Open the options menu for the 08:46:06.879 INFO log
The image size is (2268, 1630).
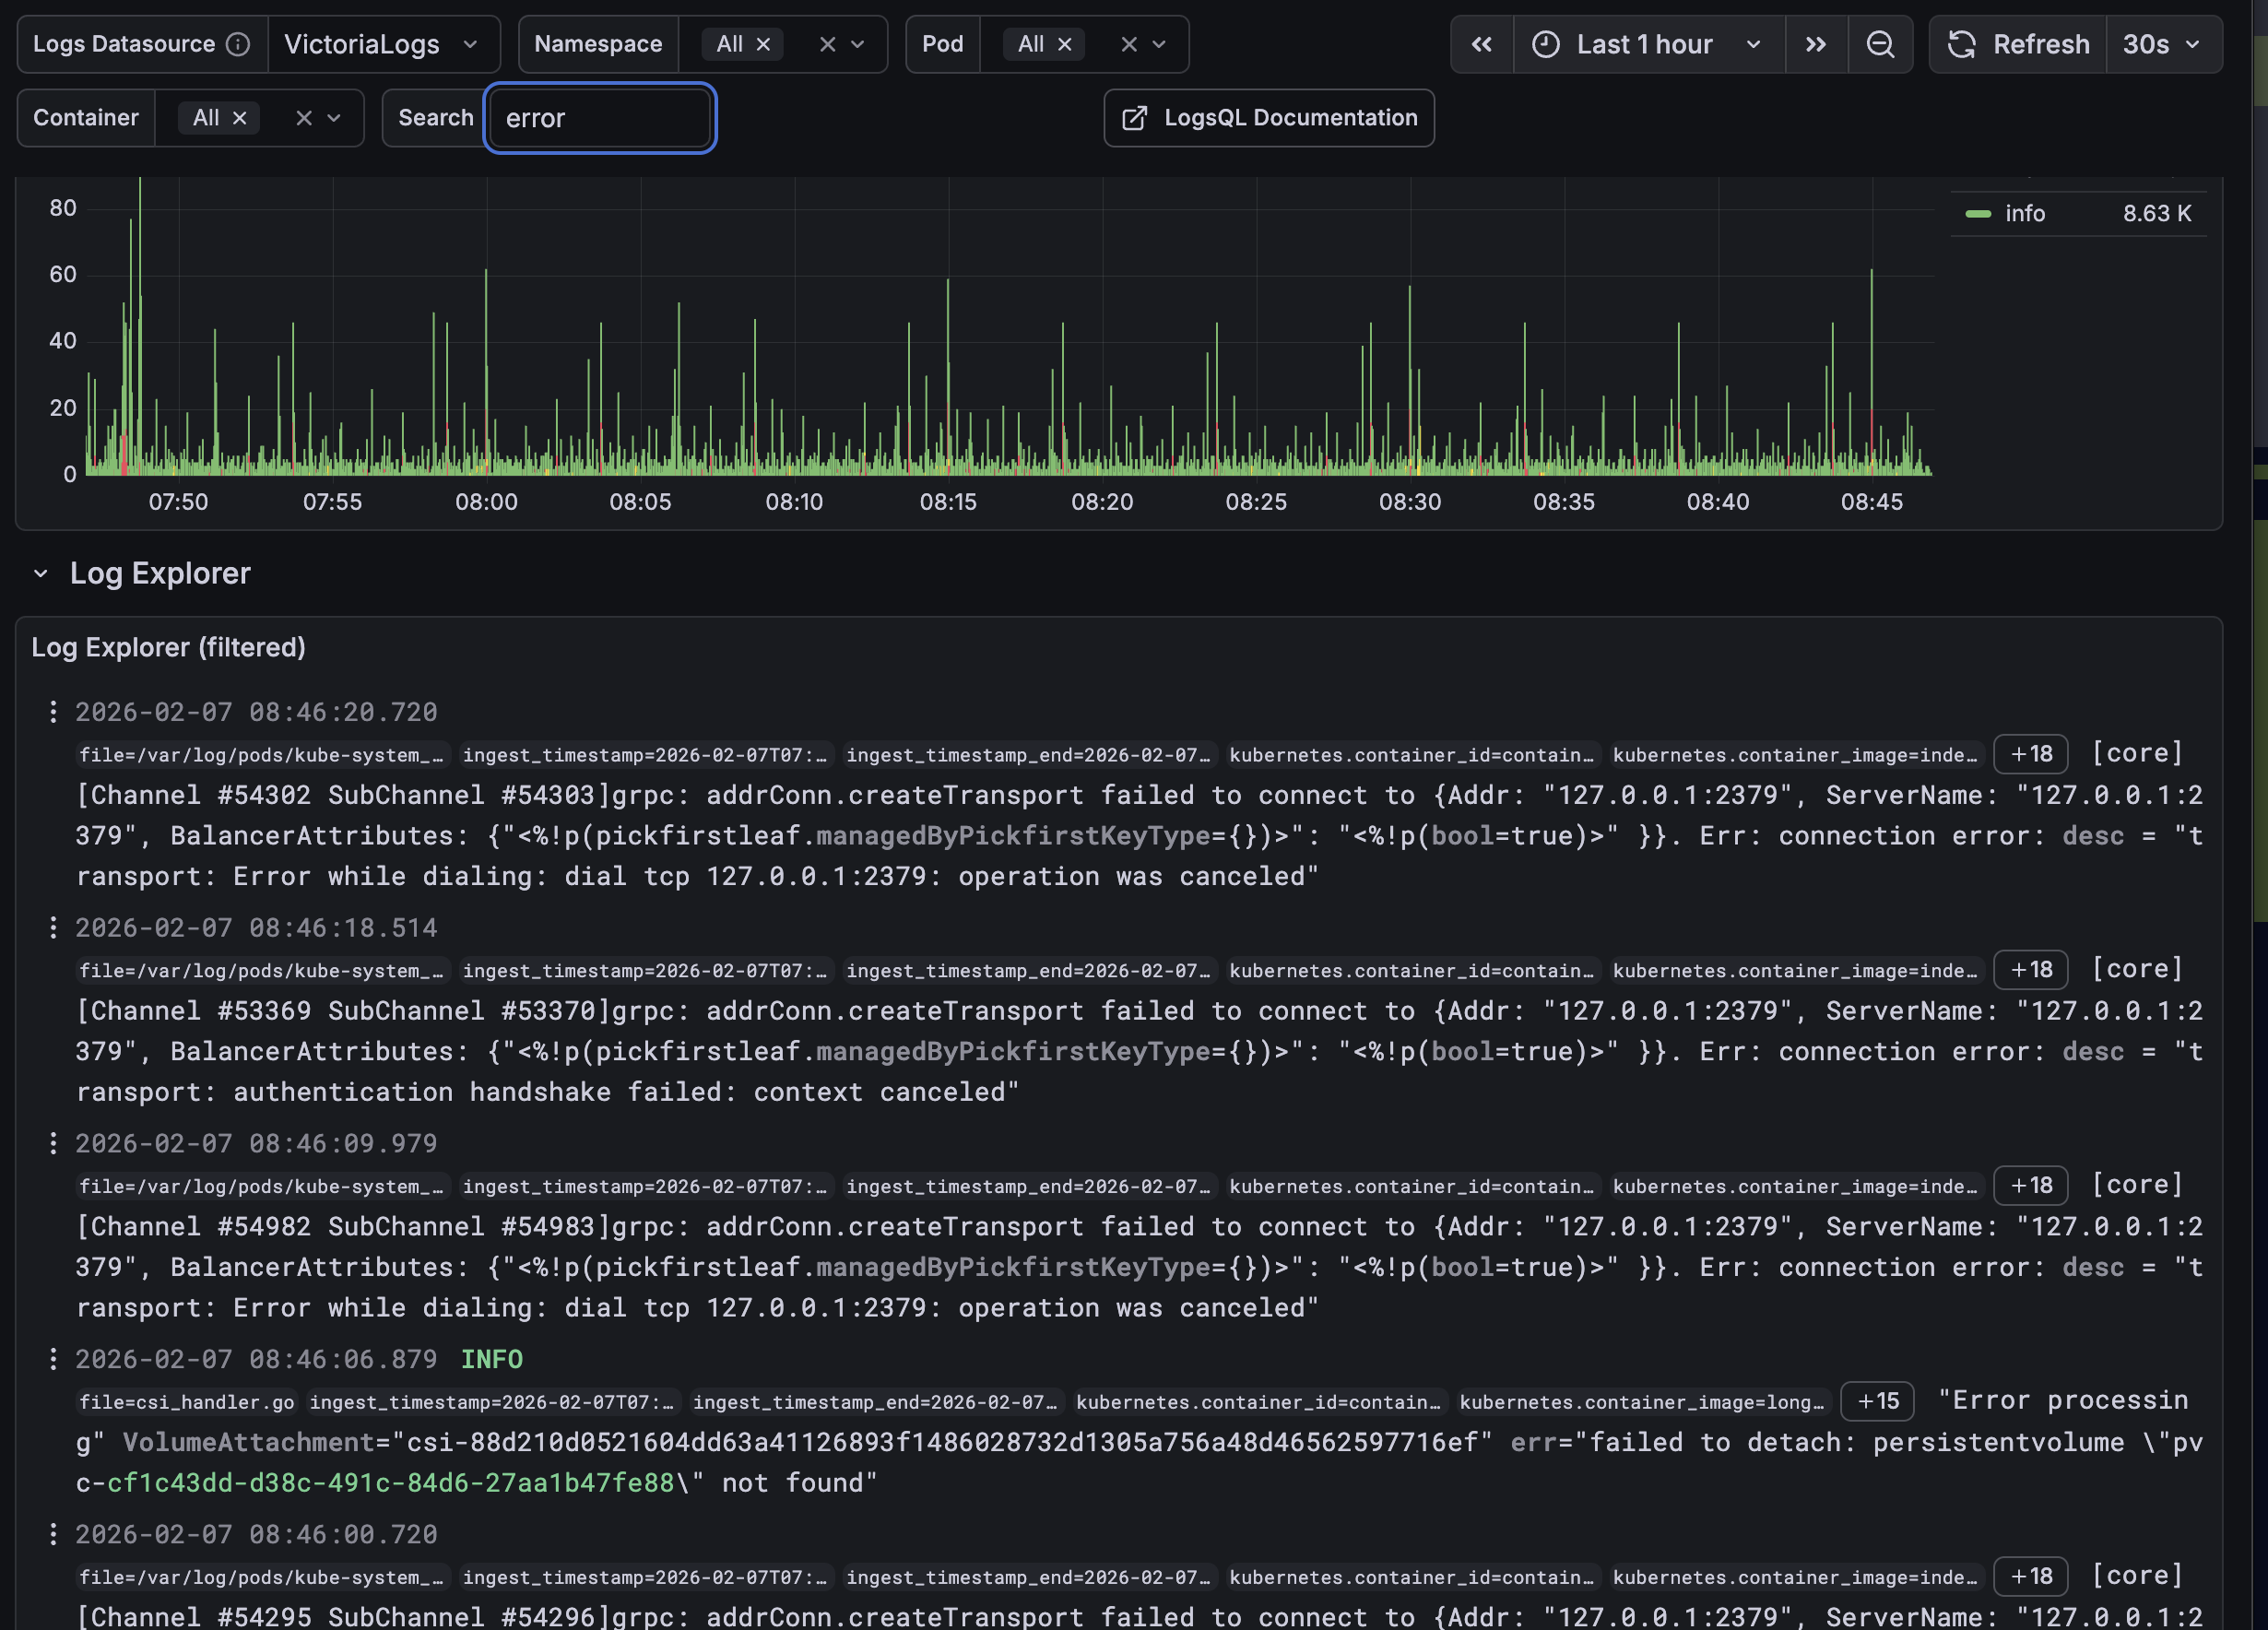(53, 1359)
